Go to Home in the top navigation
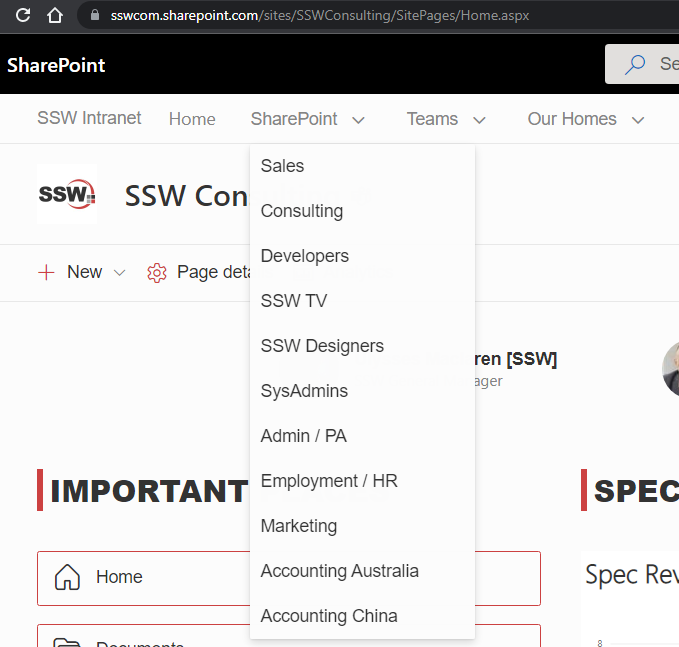 click(x=192, y=119)
